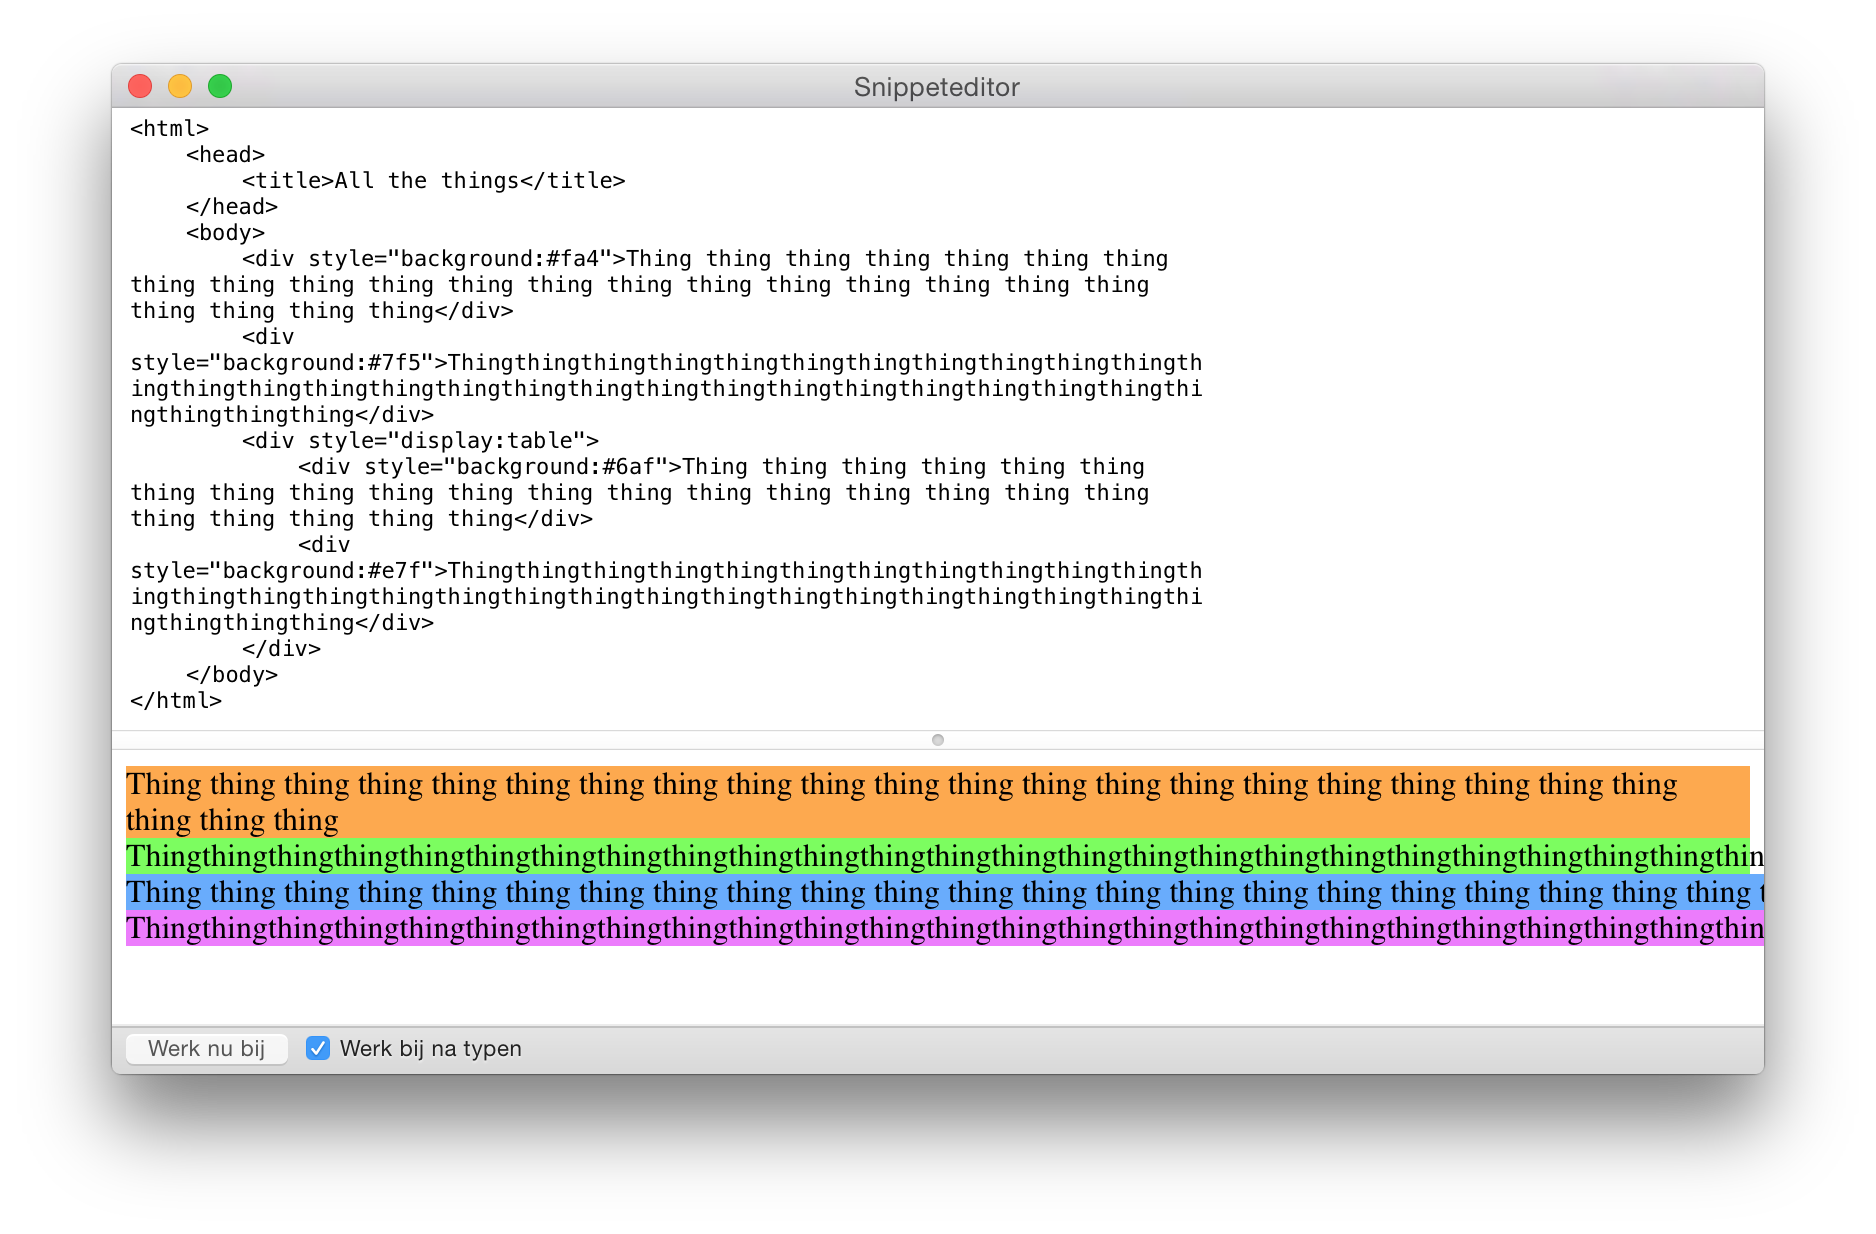1876x1234 pixels.
Task: Place cursor in the display:table div line
Action: 420,441
